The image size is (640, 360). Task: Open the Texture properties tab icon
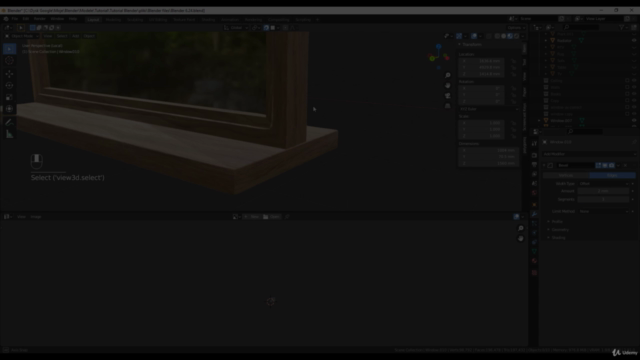tap(534, 273)
